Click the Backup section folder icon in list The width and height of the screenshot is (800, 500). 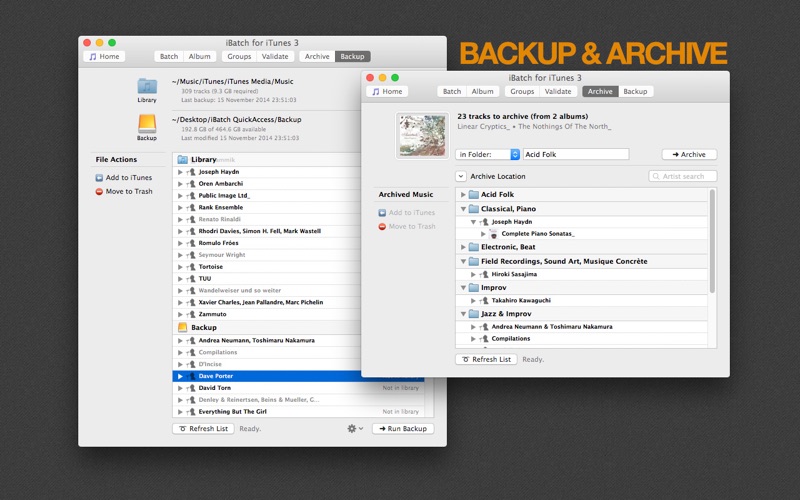point(182,328)
